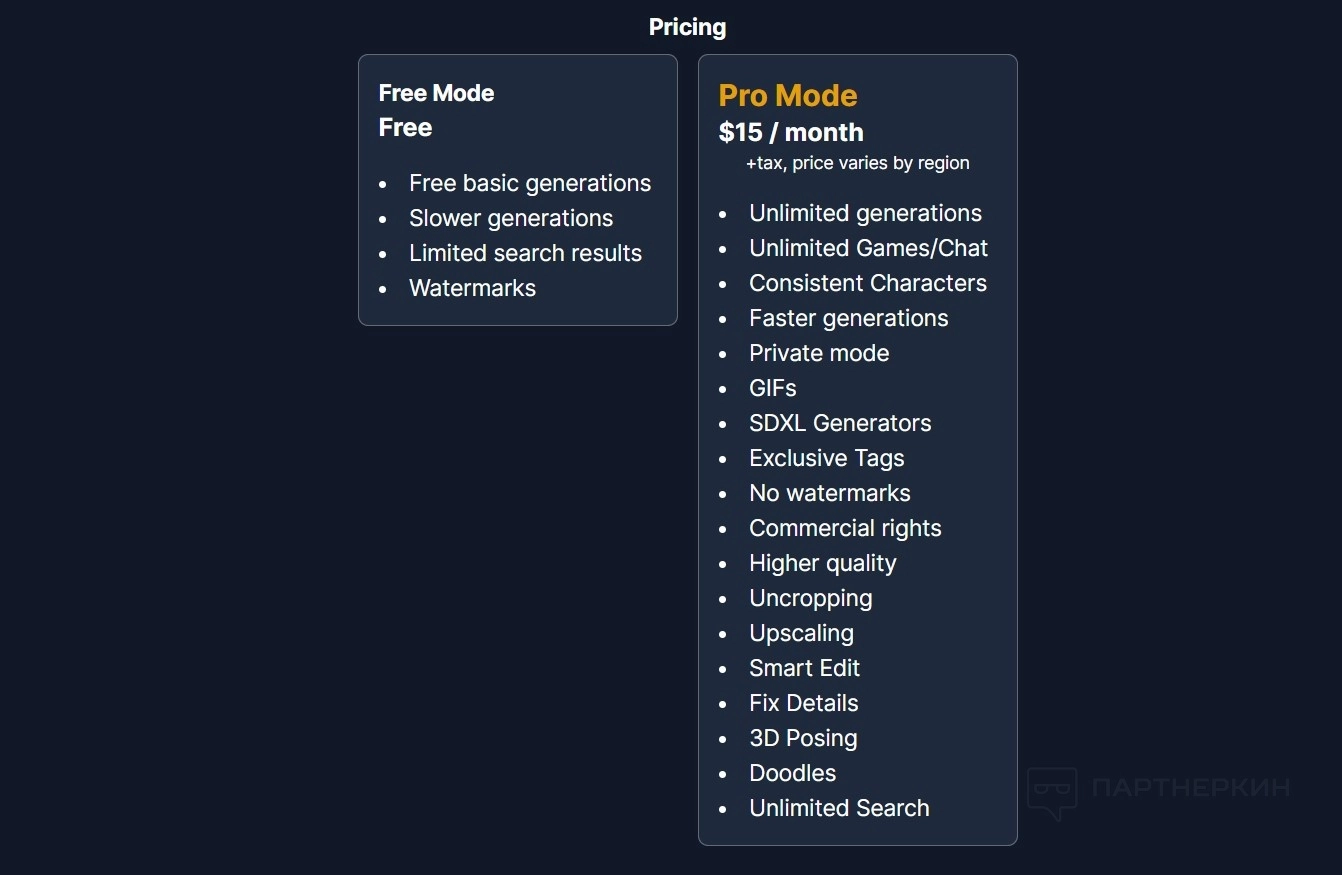Click the Partnerkin watermark logo icon

point(1052,792)
